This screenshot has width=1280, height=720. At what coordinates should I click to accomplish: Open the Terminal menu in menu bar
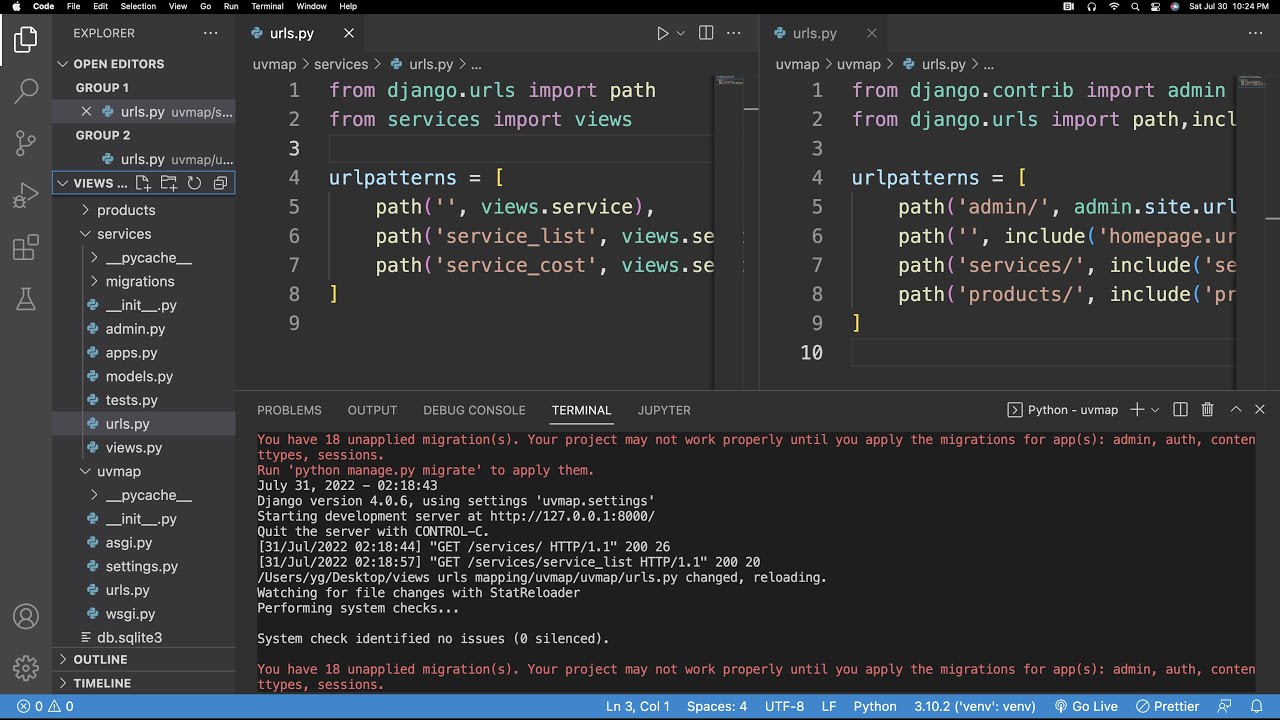coord(267,6)
